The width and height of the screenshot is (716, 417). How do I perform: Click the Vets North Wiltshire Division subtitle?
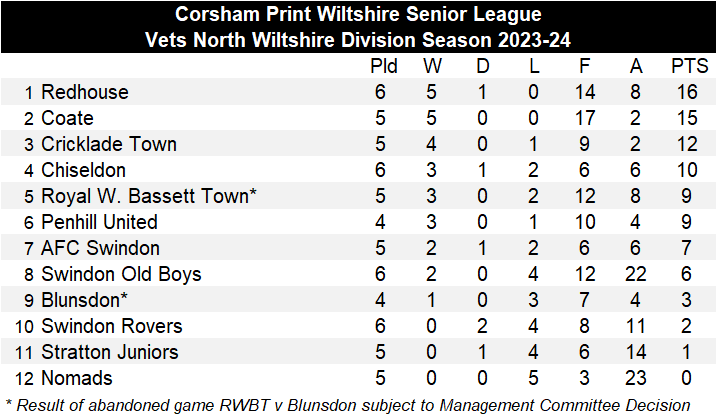click(x=357, y=40)
